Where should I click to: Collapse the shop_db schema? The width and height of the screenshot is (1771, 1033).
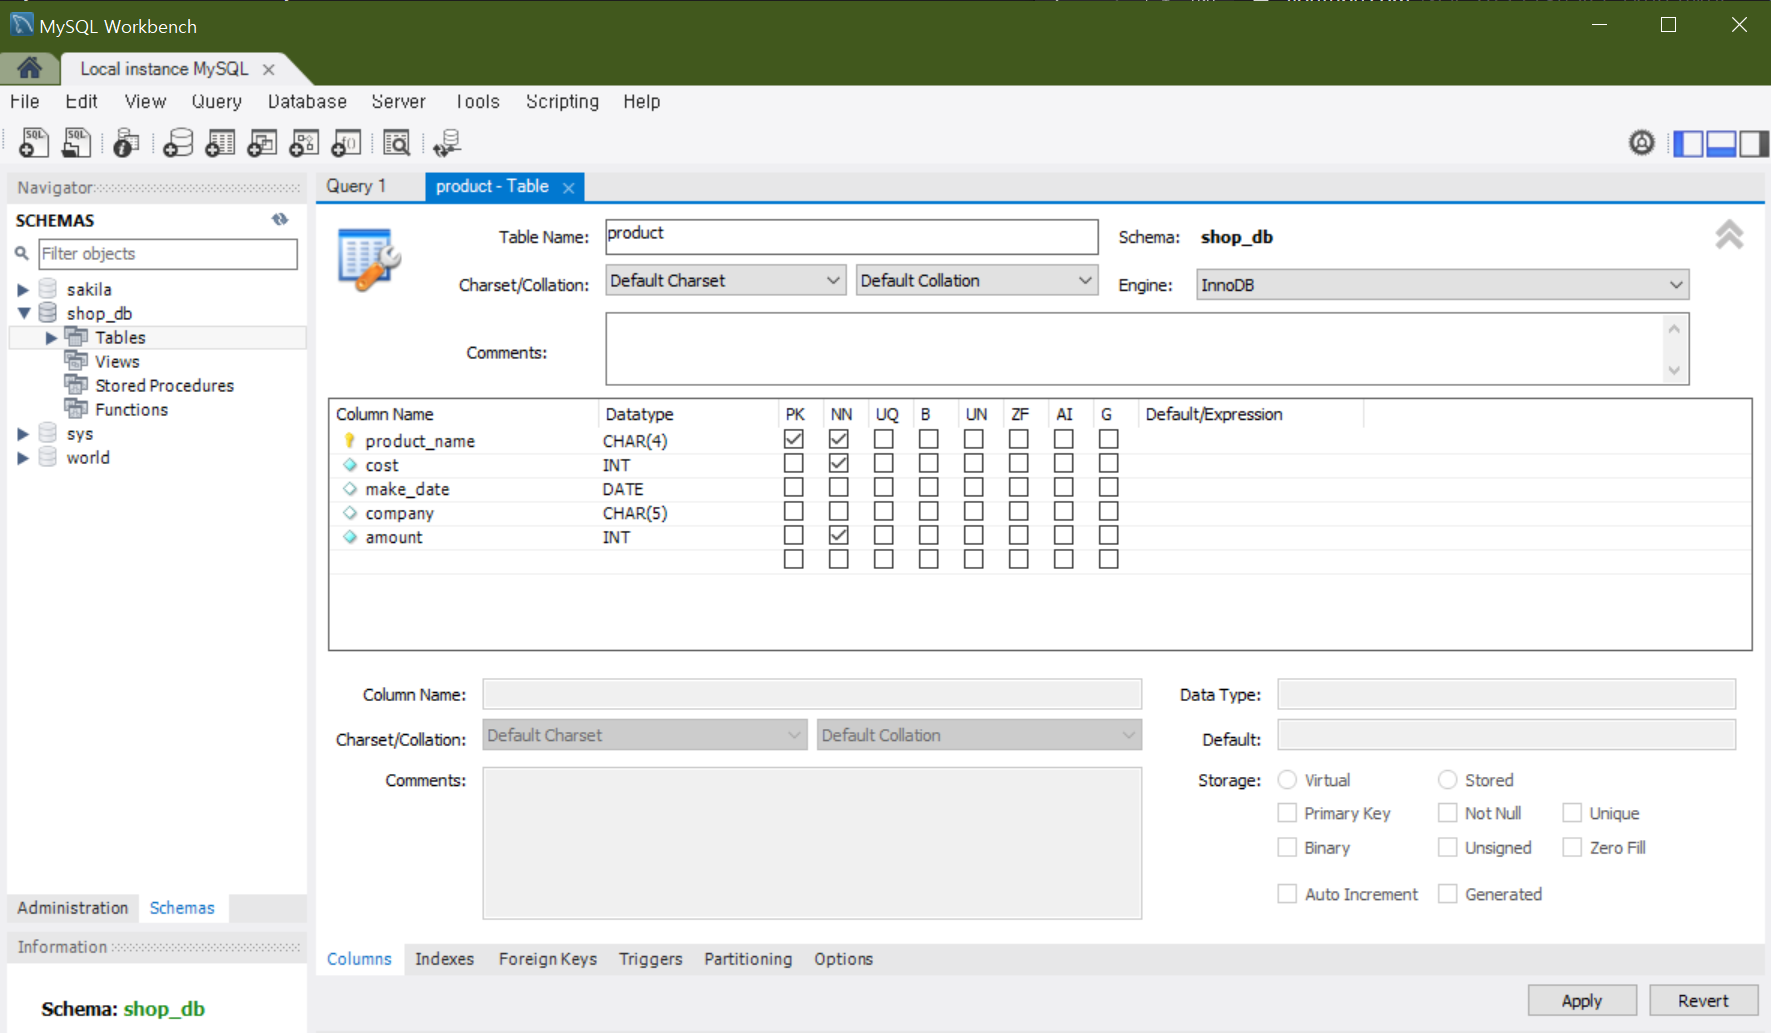(x=23, y=314)
